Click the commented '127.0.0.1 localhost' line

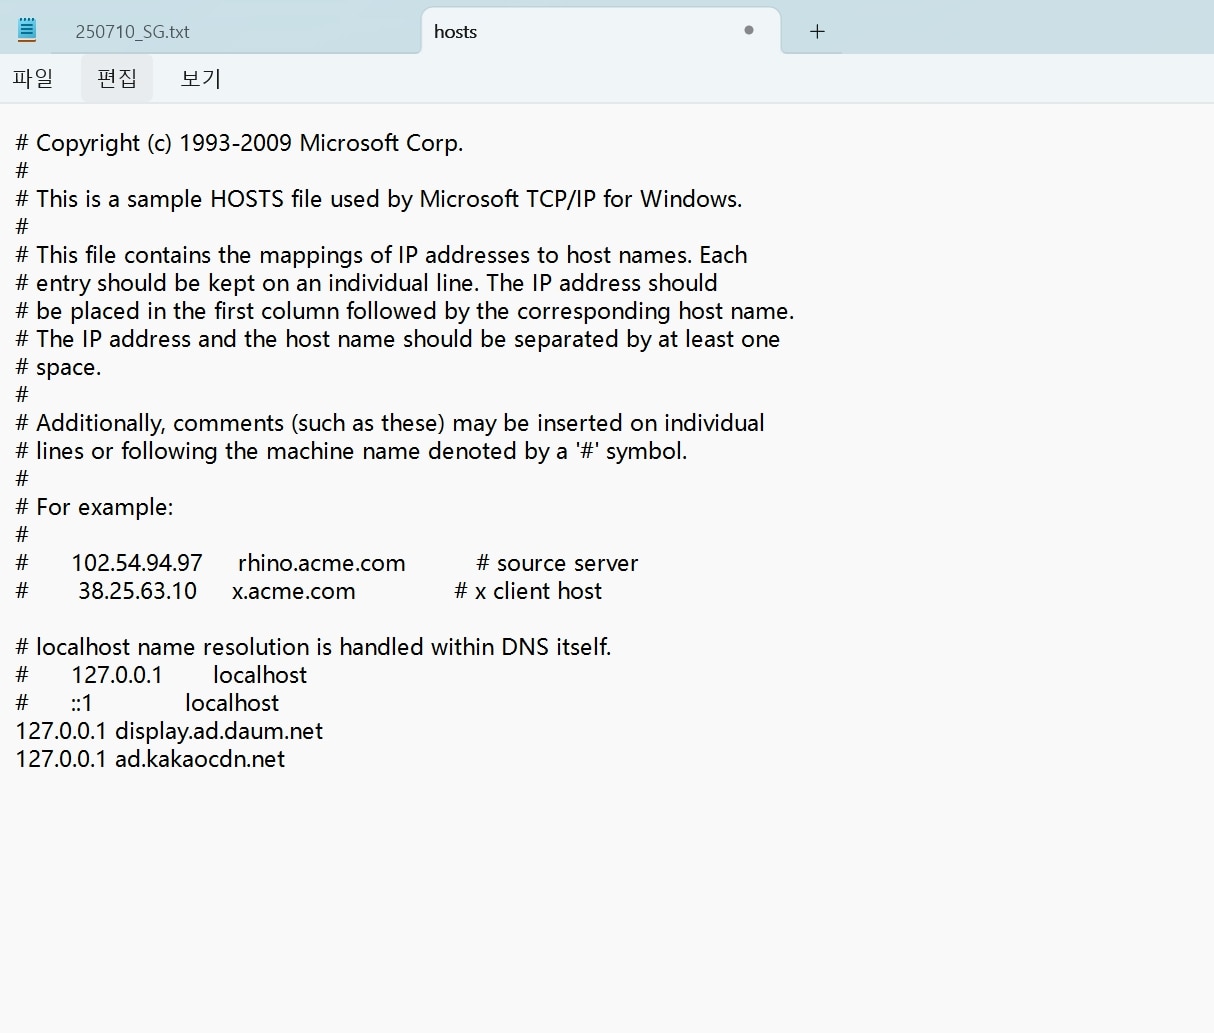click(x=162, y=675)
